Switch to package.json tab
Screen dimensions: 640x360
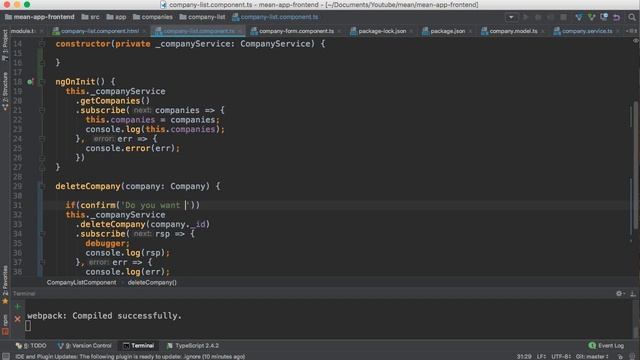447,31
